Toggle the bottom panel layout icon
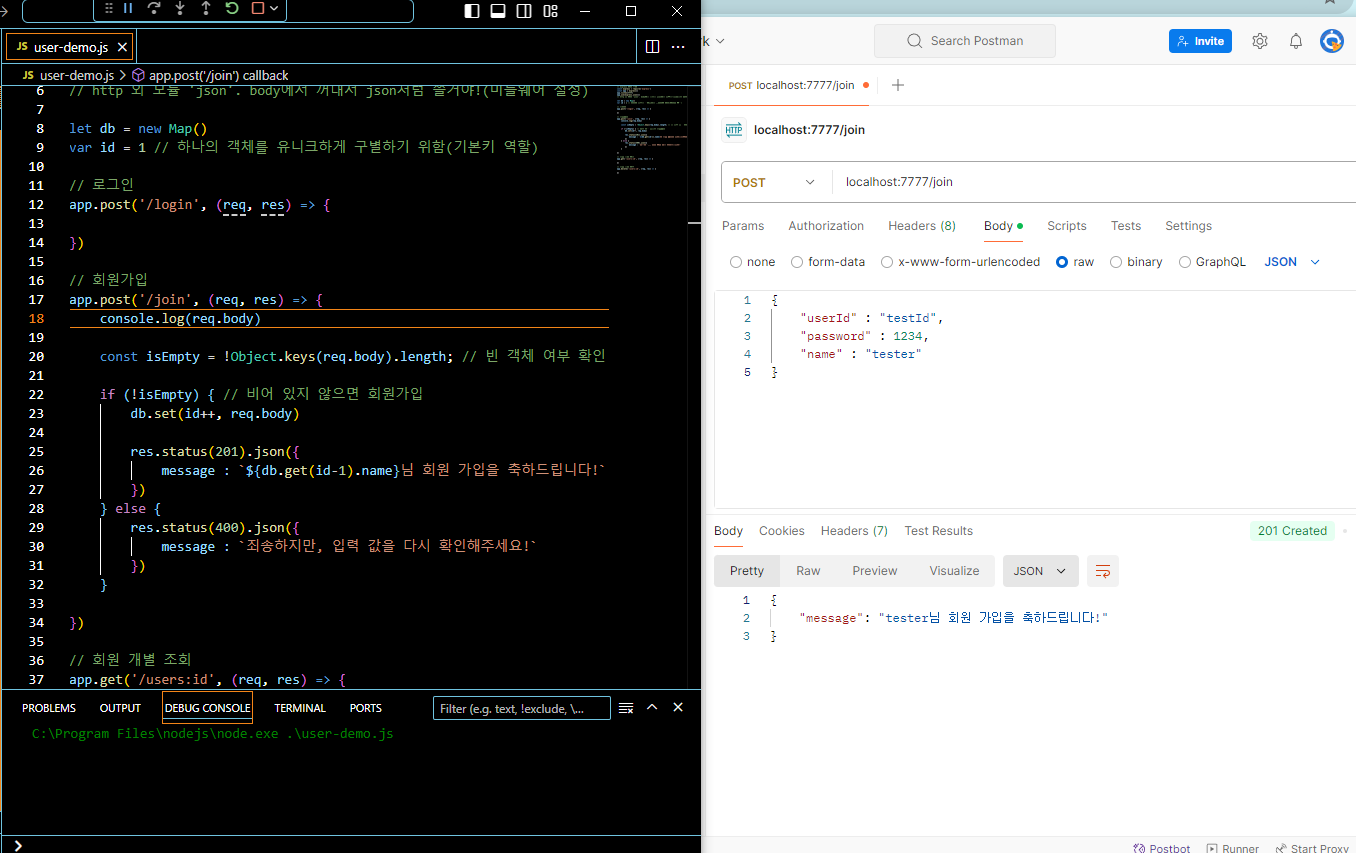Image resolution: width=1356 pixels, height=853 pixels. (x=498, y=11)
